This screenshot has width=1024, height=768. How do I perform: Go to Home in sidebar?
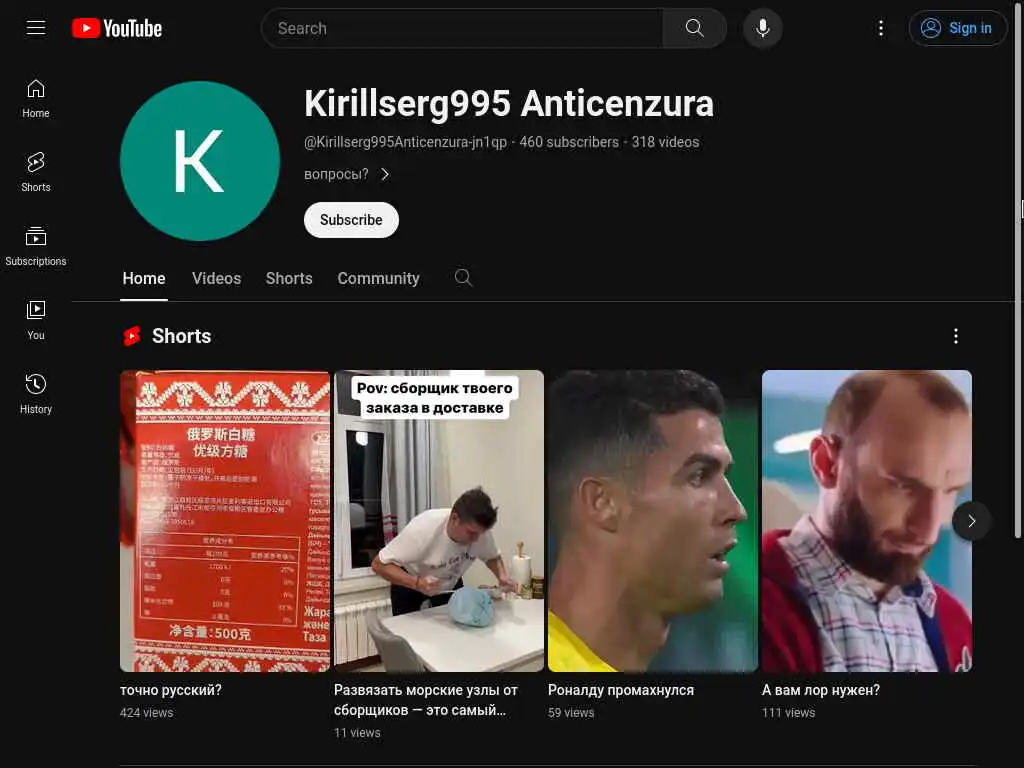point(36,98)
